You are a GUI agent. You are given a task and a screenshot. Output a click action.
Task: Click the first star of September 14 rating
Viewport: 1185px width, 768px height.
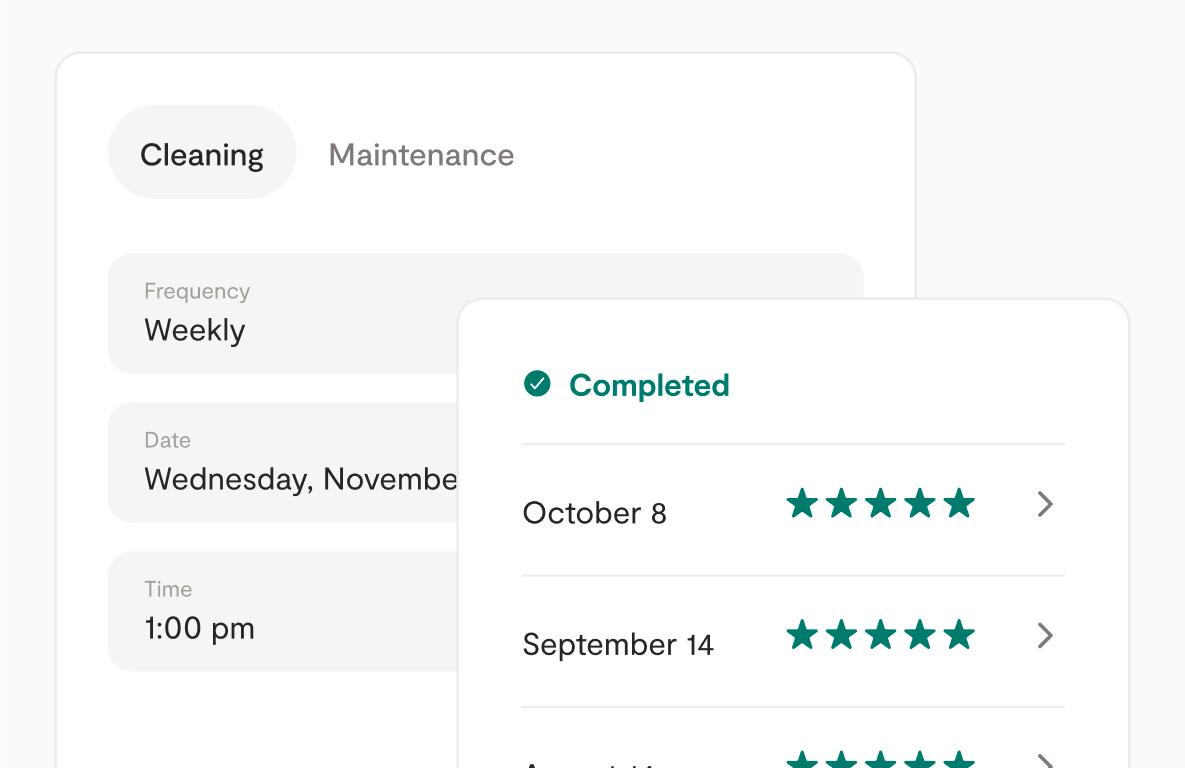[x=800, y=635]
